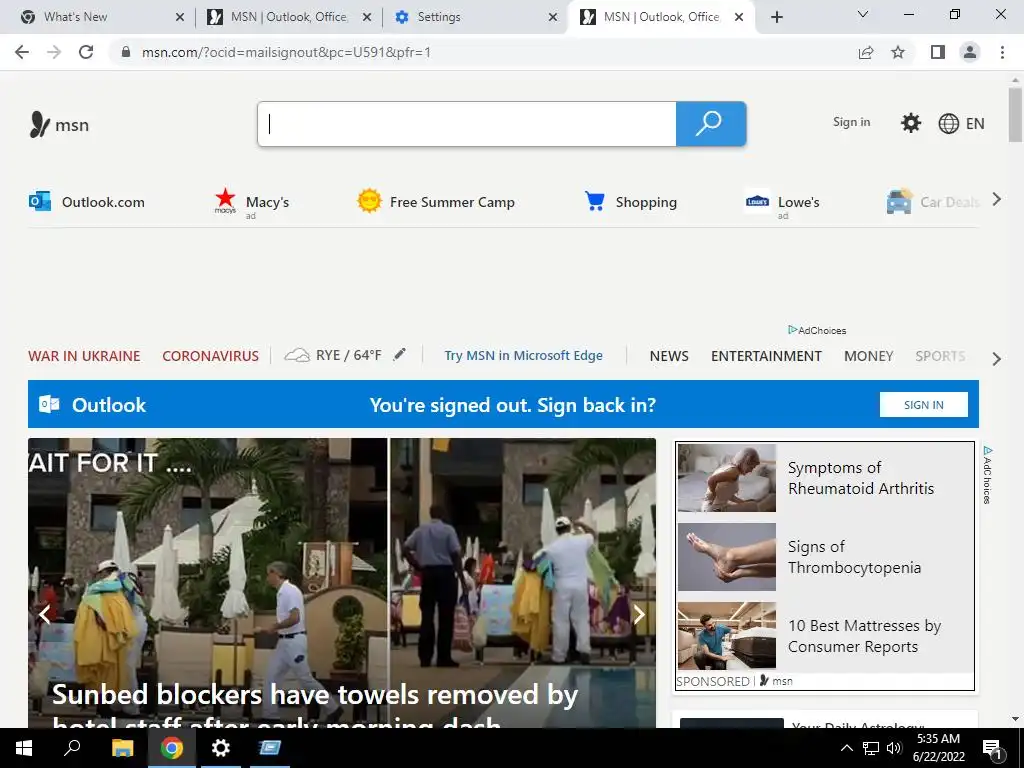
Task: Open ENTERTAINMENT category
Action: click(x=766, y=356)
